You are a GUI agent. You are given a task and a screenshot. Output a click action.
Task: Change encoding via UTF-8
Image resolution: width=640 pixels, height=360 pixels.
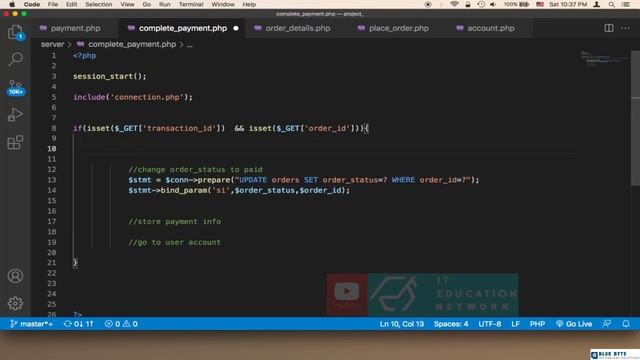click(489, 324)
